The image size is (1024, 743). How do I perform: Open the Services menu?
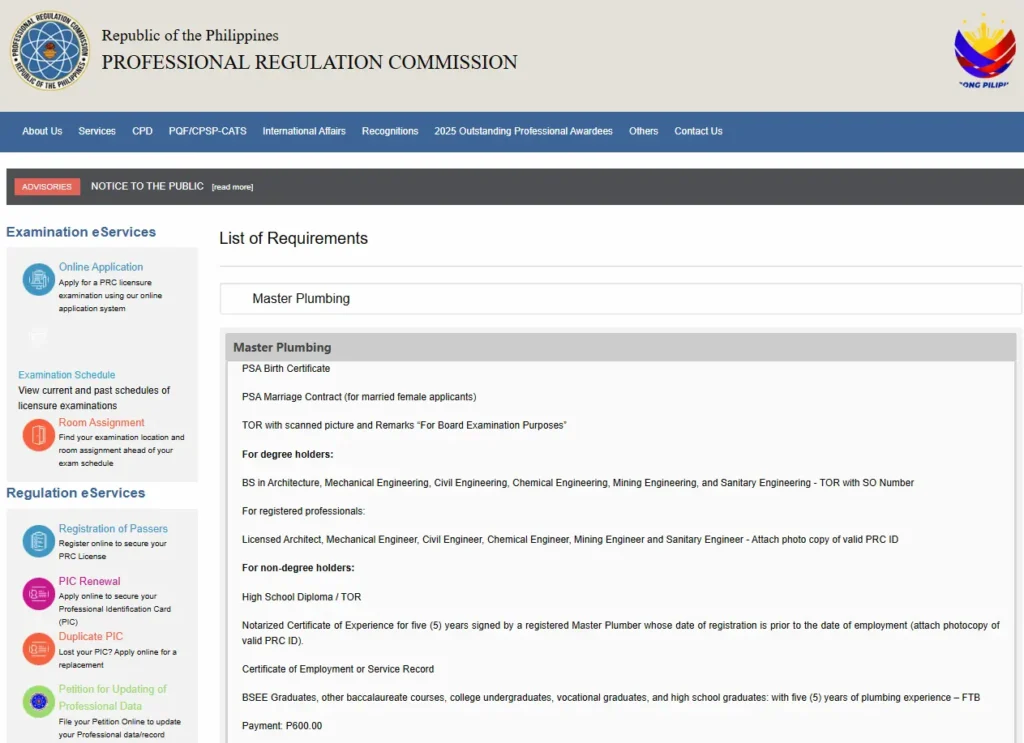97,131
